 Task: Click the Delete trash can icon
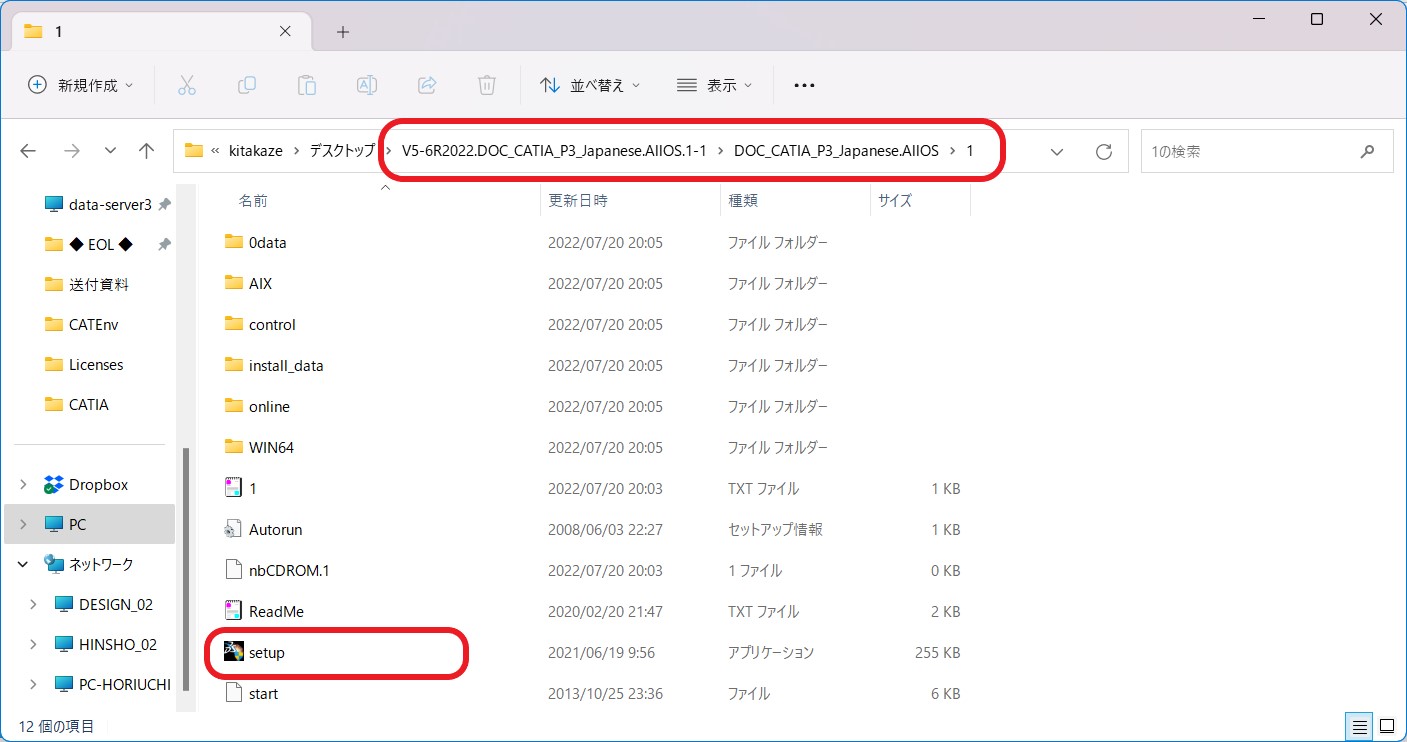(487, 85)
